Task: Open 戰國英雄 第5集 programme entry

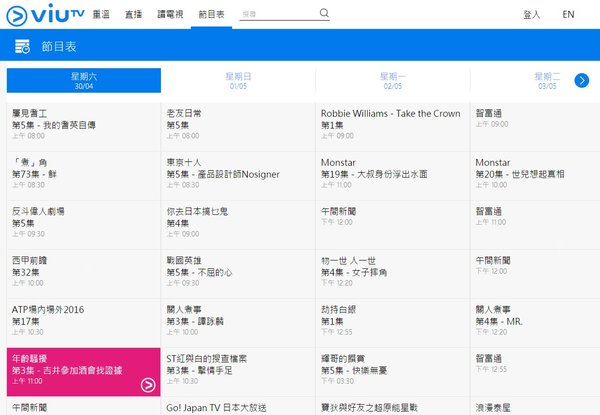Action: pyautogui.click(x=238, y=274)
